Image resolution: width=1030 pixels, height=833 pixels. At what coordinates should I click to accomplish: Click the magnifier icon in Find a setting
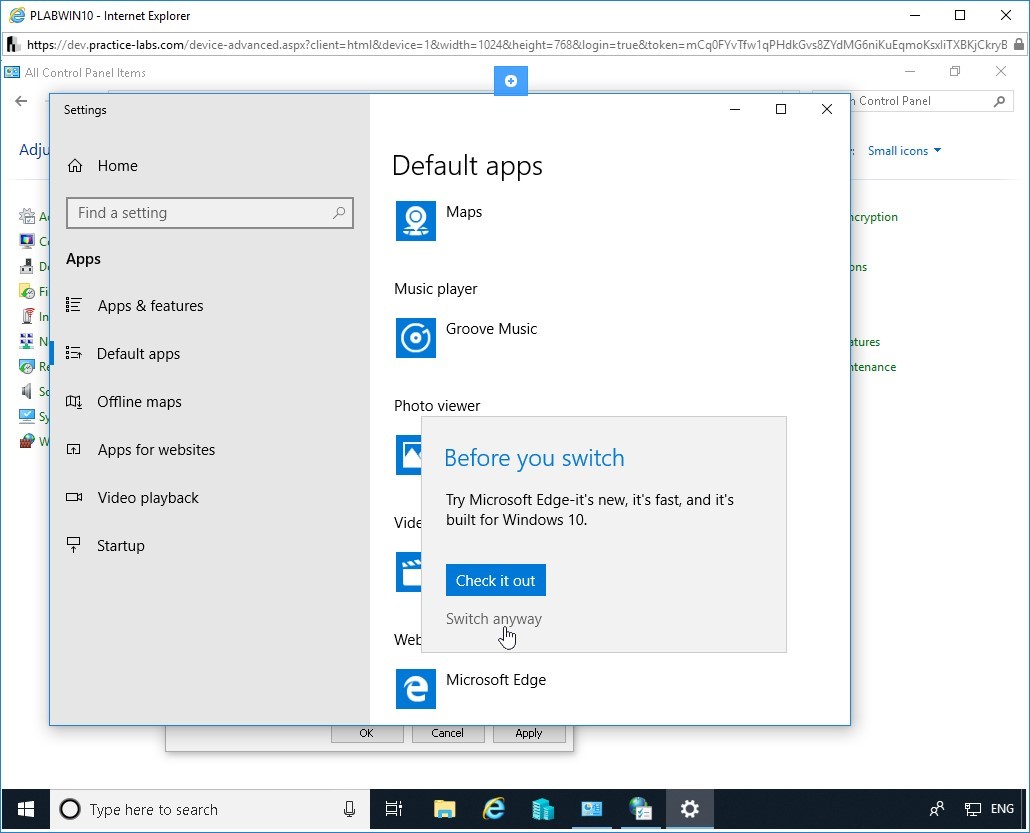pyautogui.click(x=339, y=213)
